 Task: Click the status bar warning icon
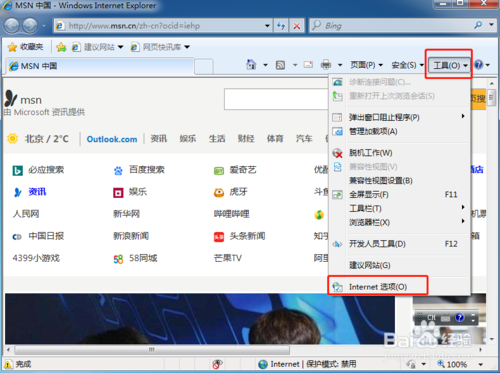(x=8, y=364)
